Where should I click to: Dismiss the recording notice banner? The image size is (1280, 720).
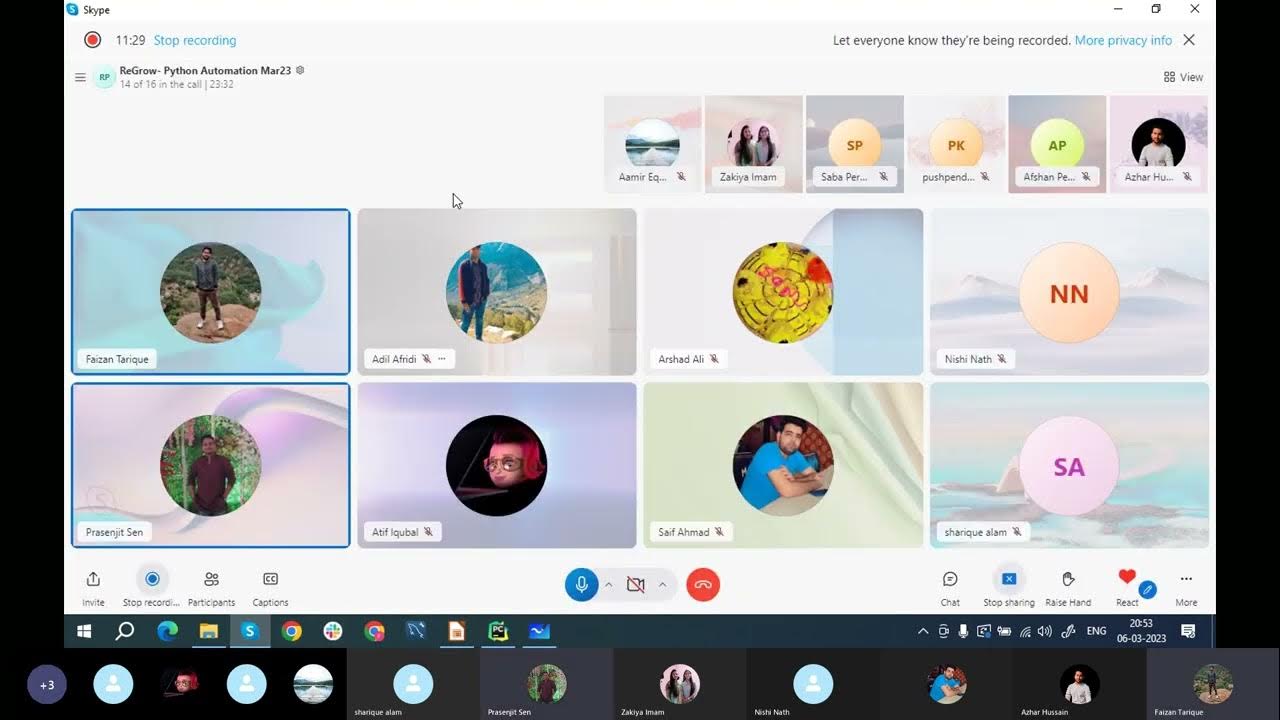click(1189, 40)
